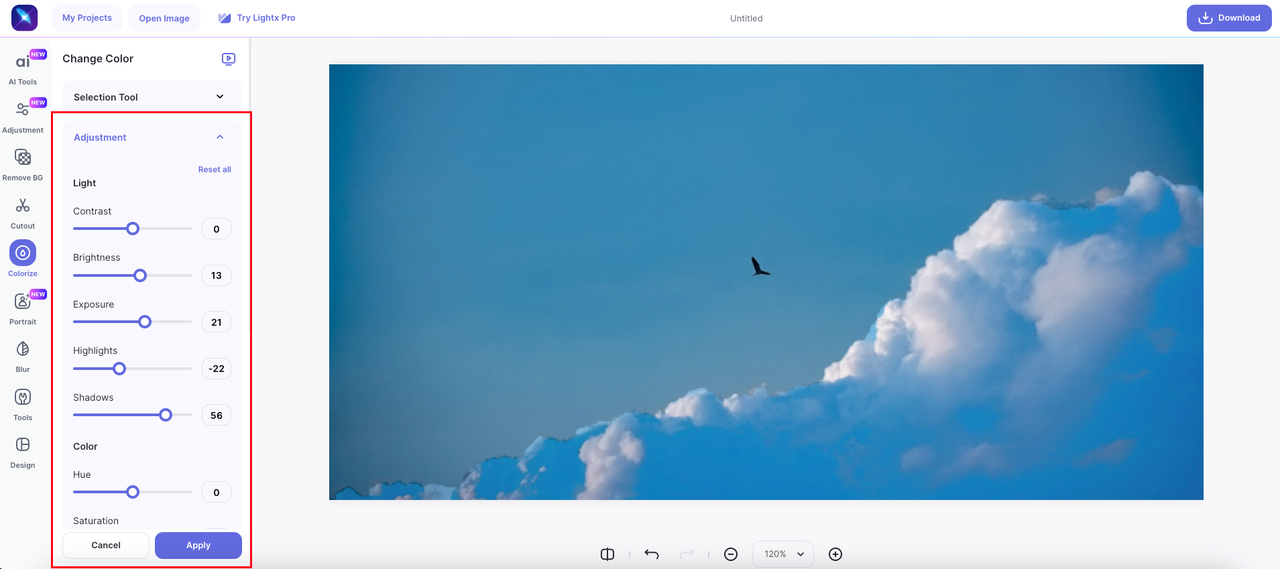This screenshot has height=569, width=1280.
Task: Open AI Tools in sidebar
Action: (23, 68)
